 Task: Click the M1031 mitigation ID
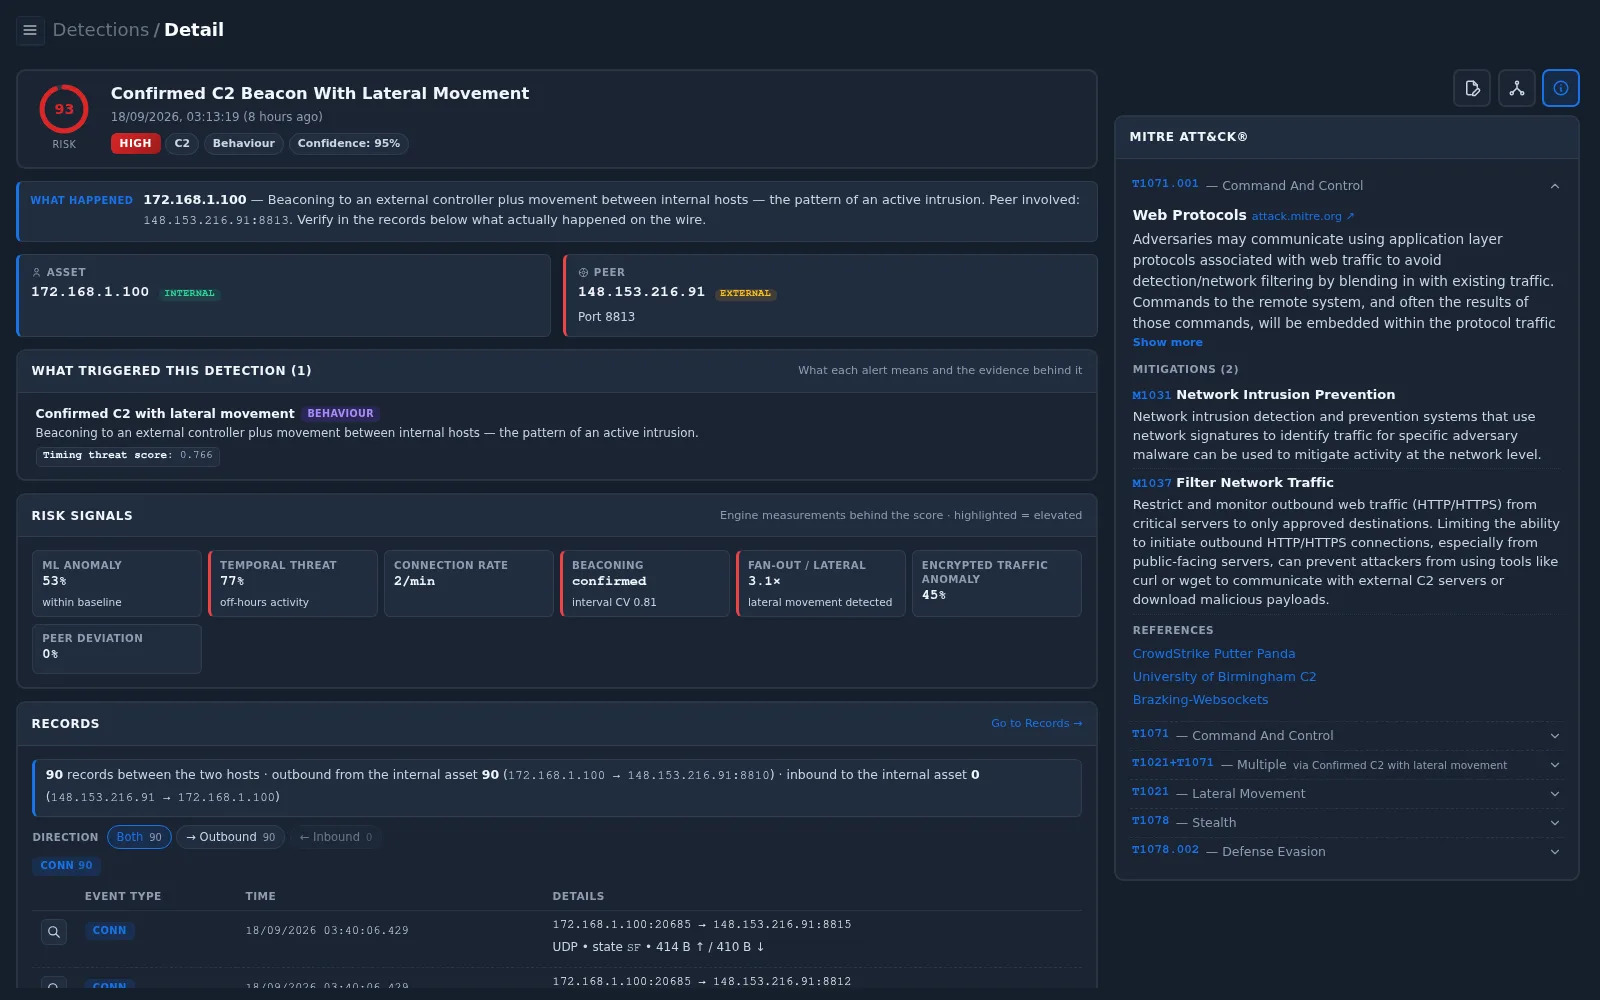tap(1151, 396)
